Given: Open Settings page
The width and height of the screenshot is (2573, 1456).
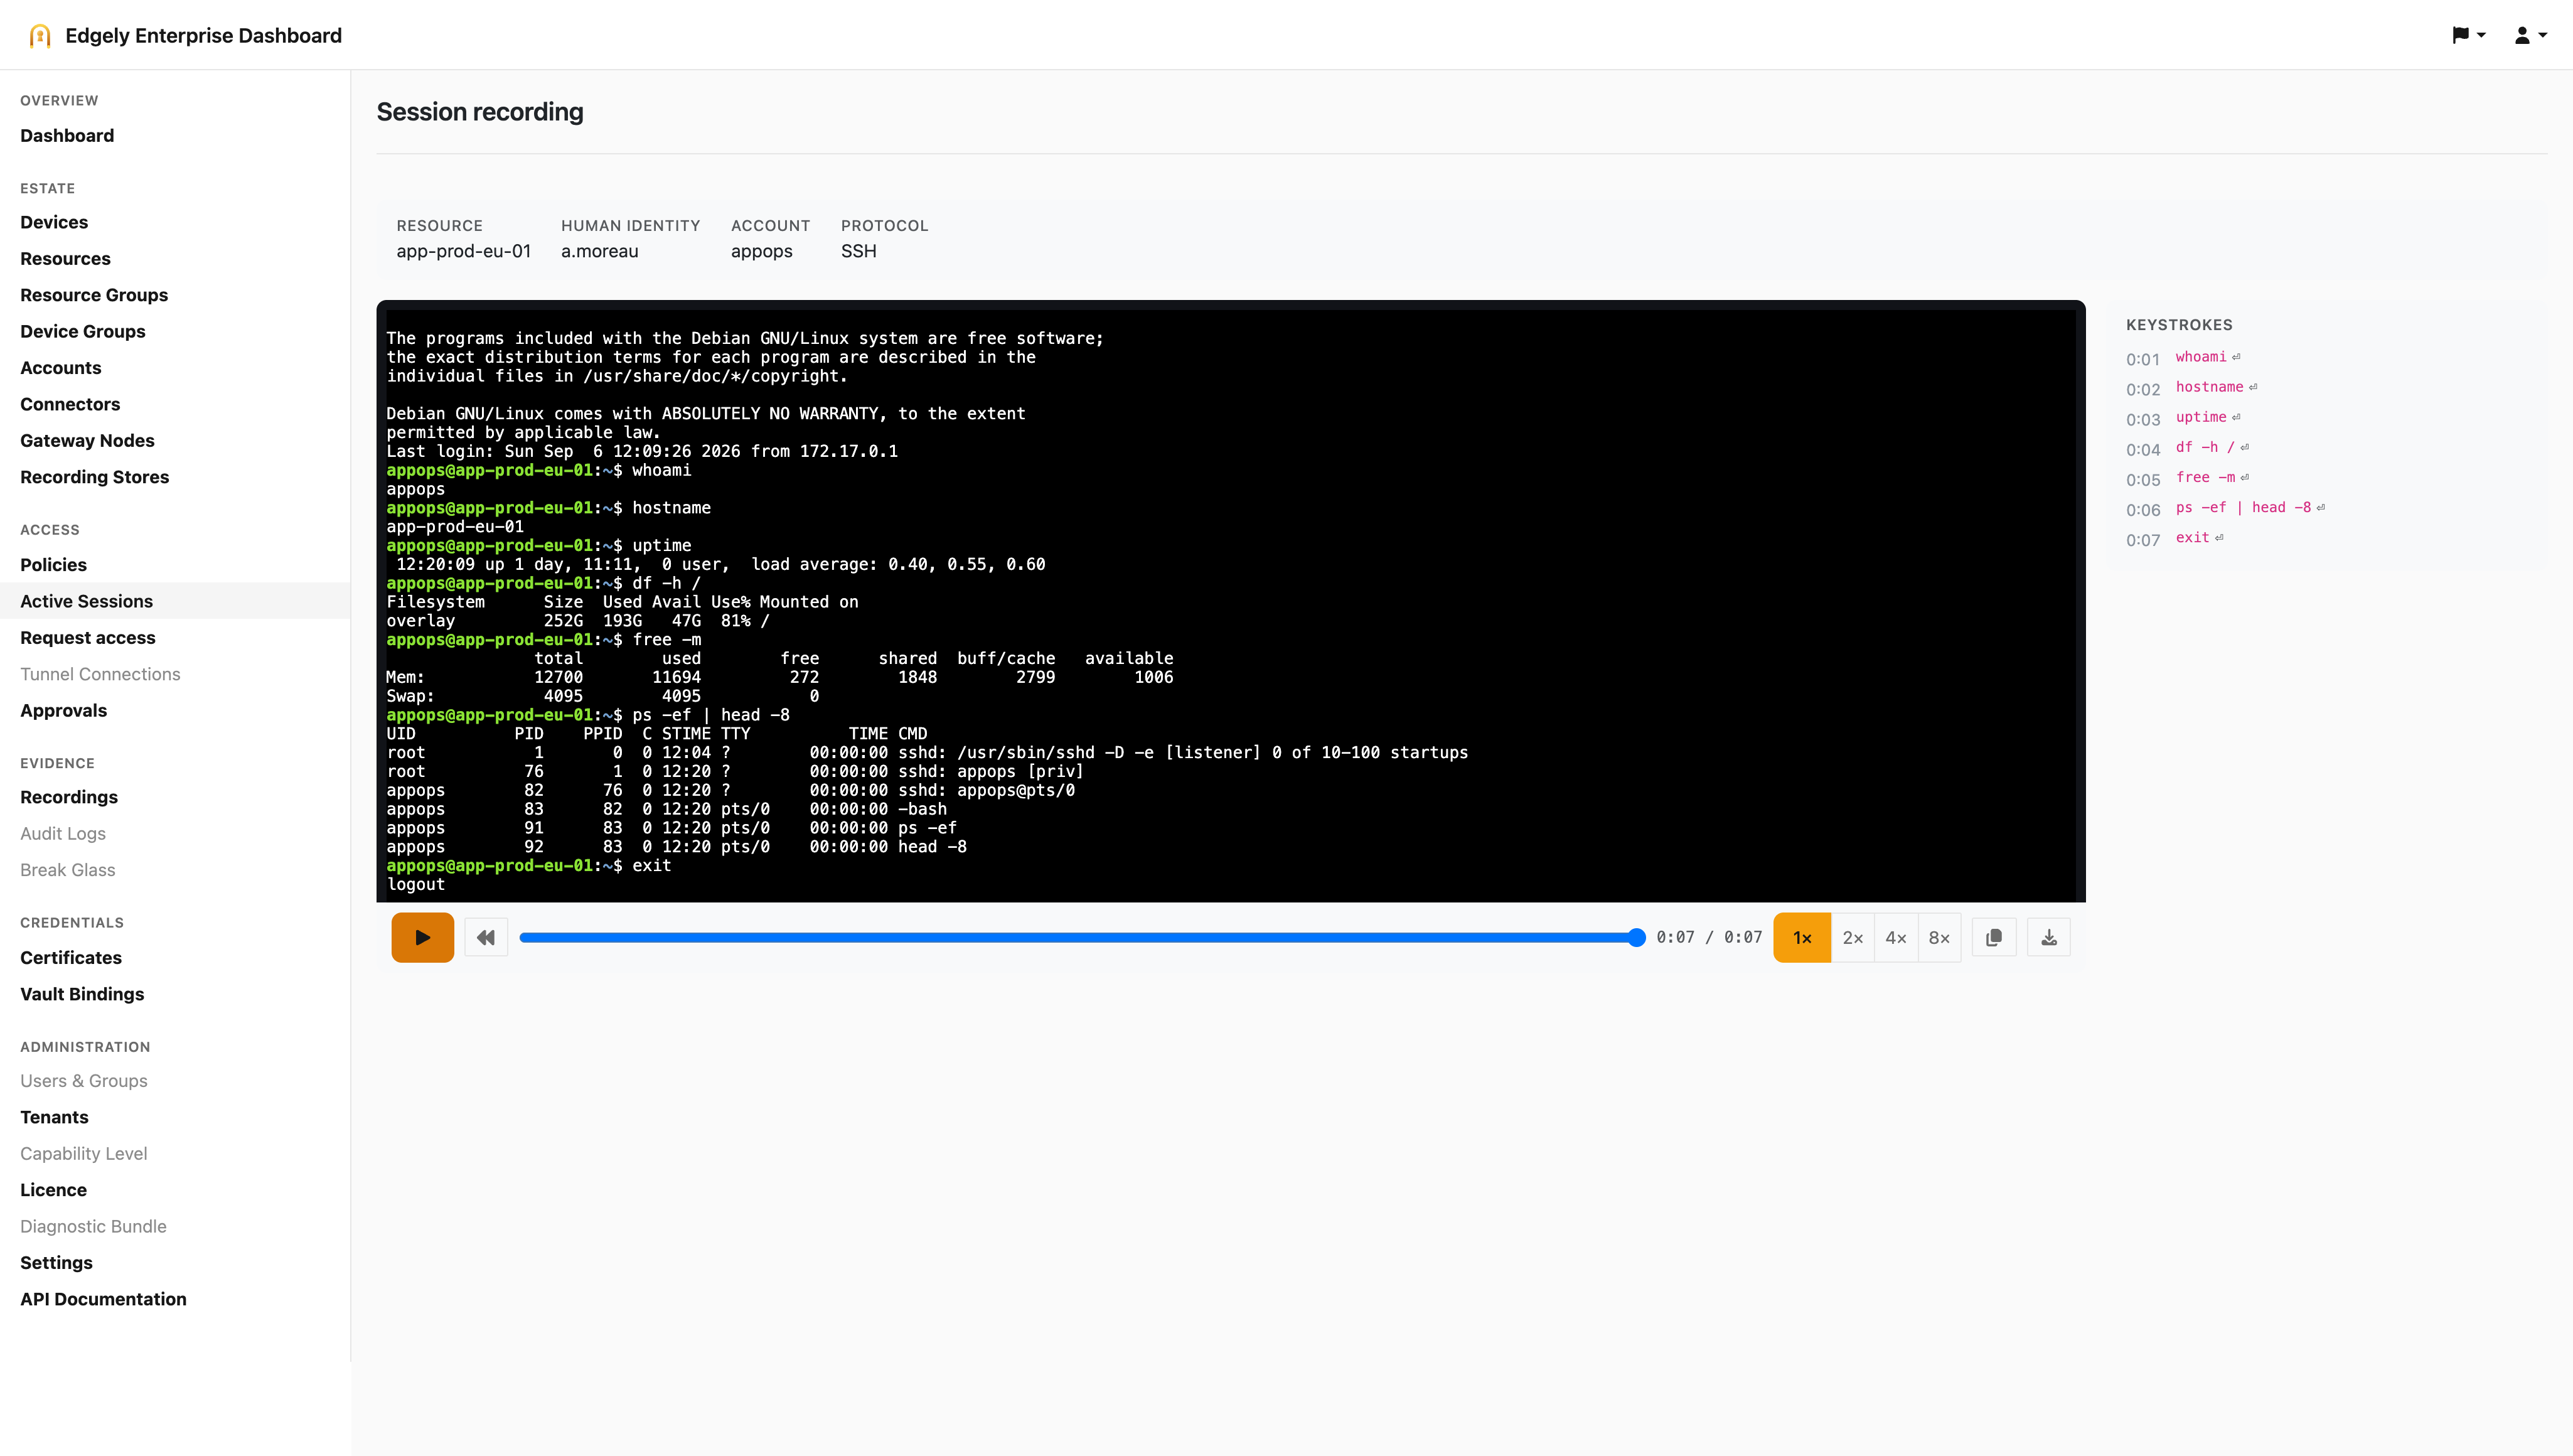Looking at the screenshot, I should tap(56, 1262).
